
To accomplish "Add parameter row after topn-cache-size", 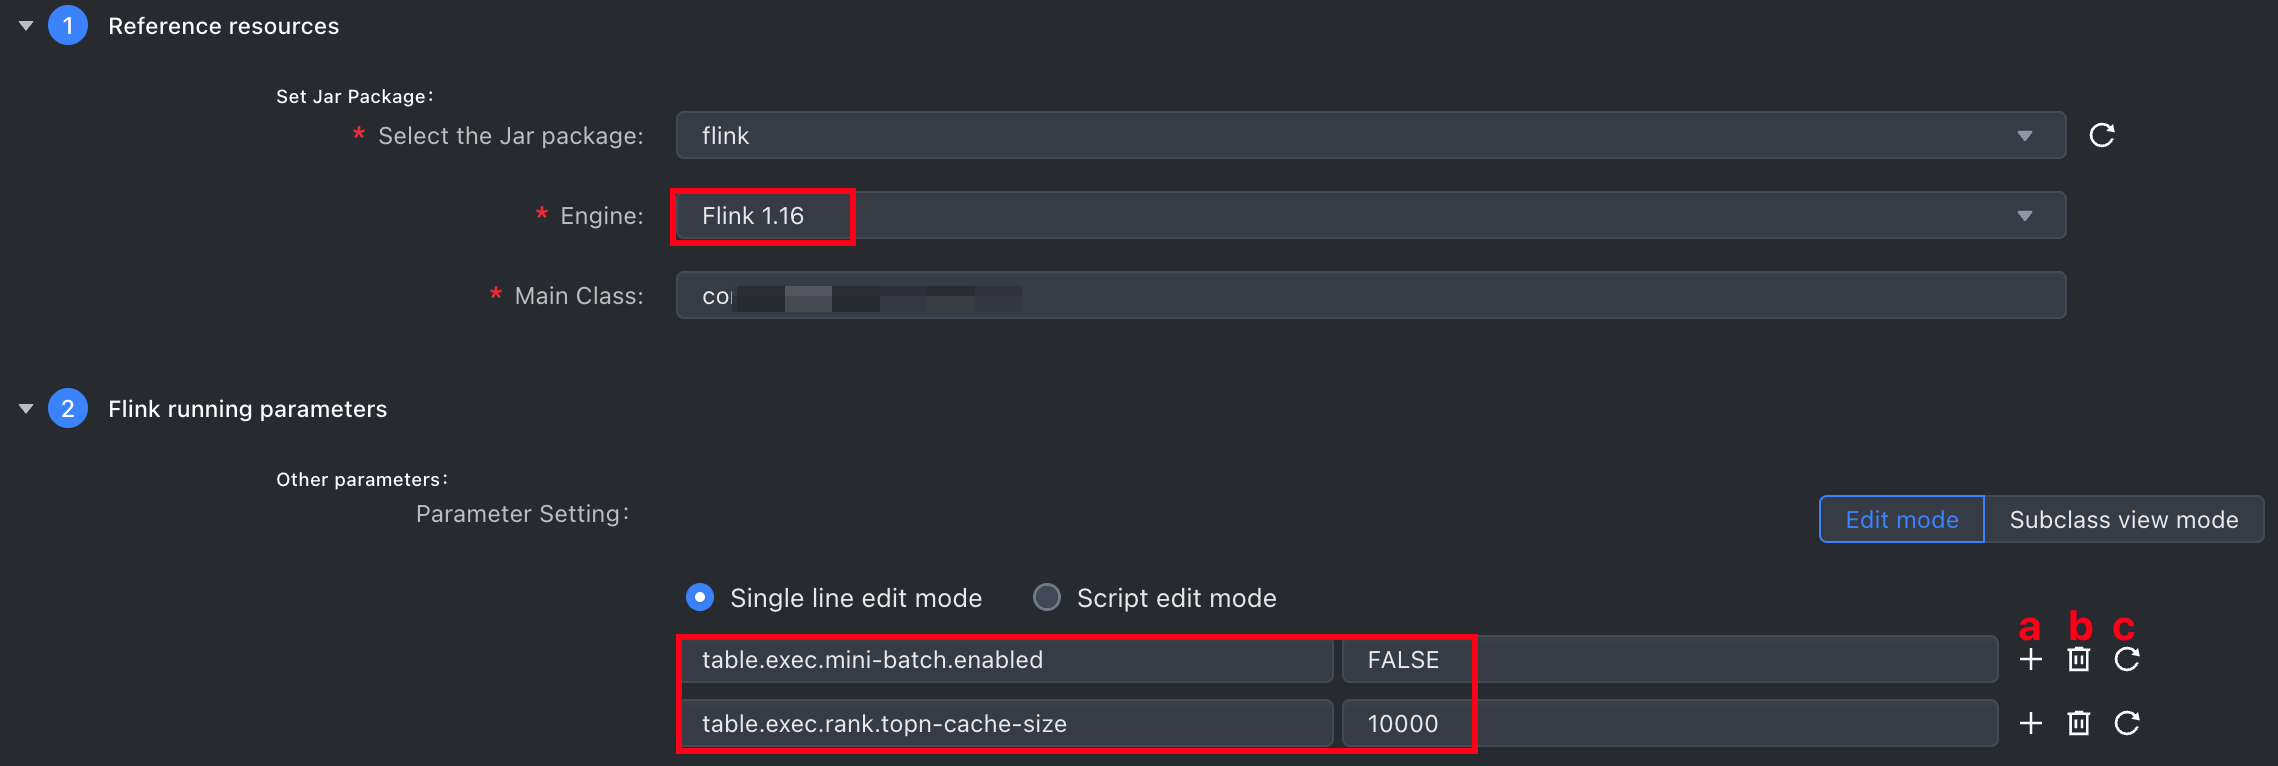I will 2030,723.
